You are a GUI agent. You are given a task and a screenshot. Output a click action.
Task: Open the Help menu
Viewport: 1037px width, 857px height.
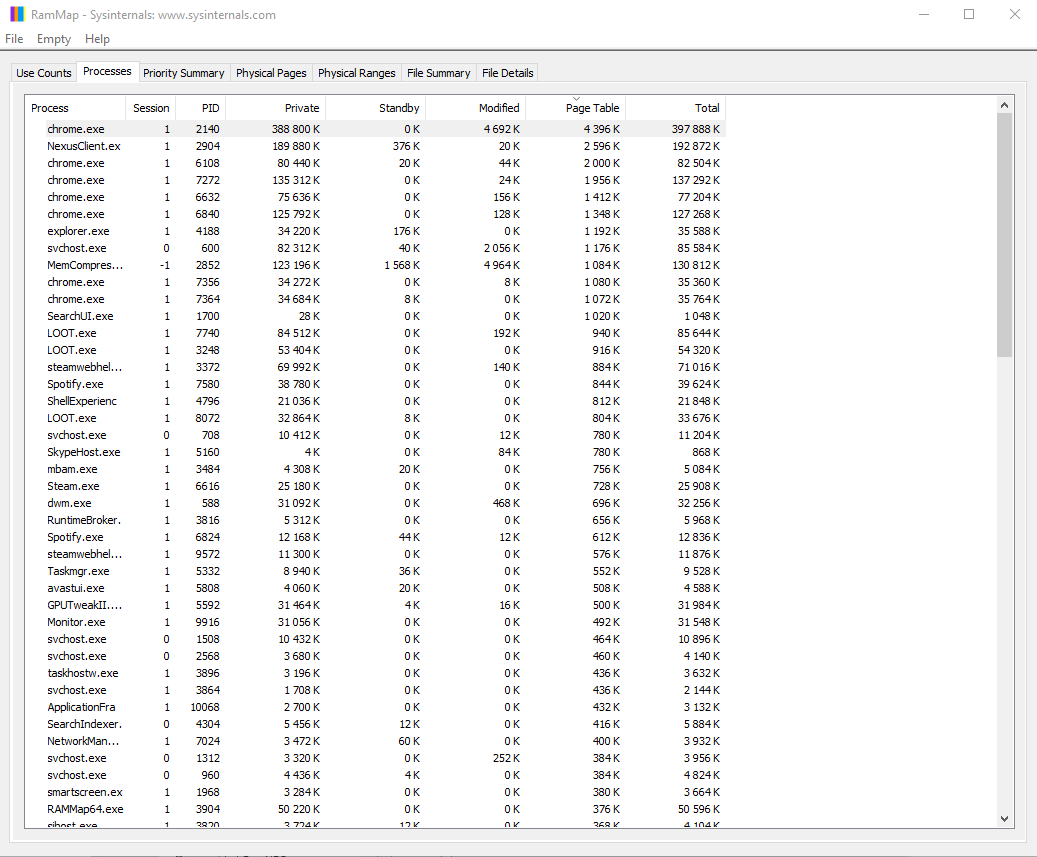click(97, 39)
